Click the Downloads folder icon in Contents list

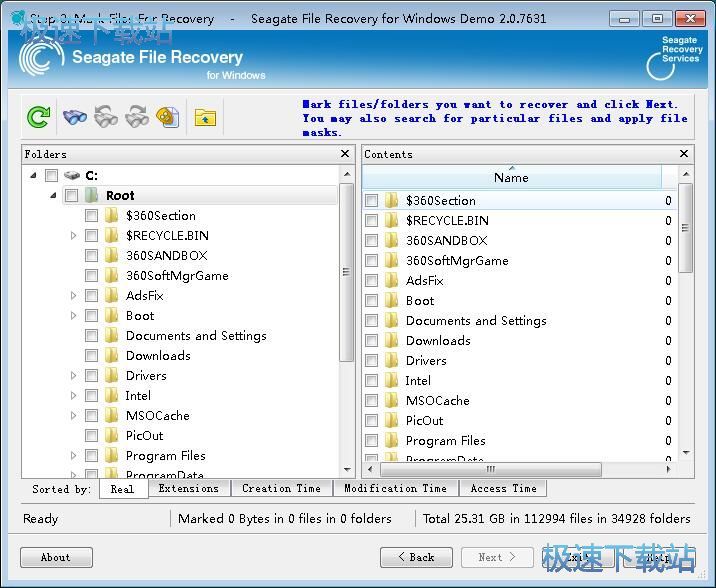[391, 341]
